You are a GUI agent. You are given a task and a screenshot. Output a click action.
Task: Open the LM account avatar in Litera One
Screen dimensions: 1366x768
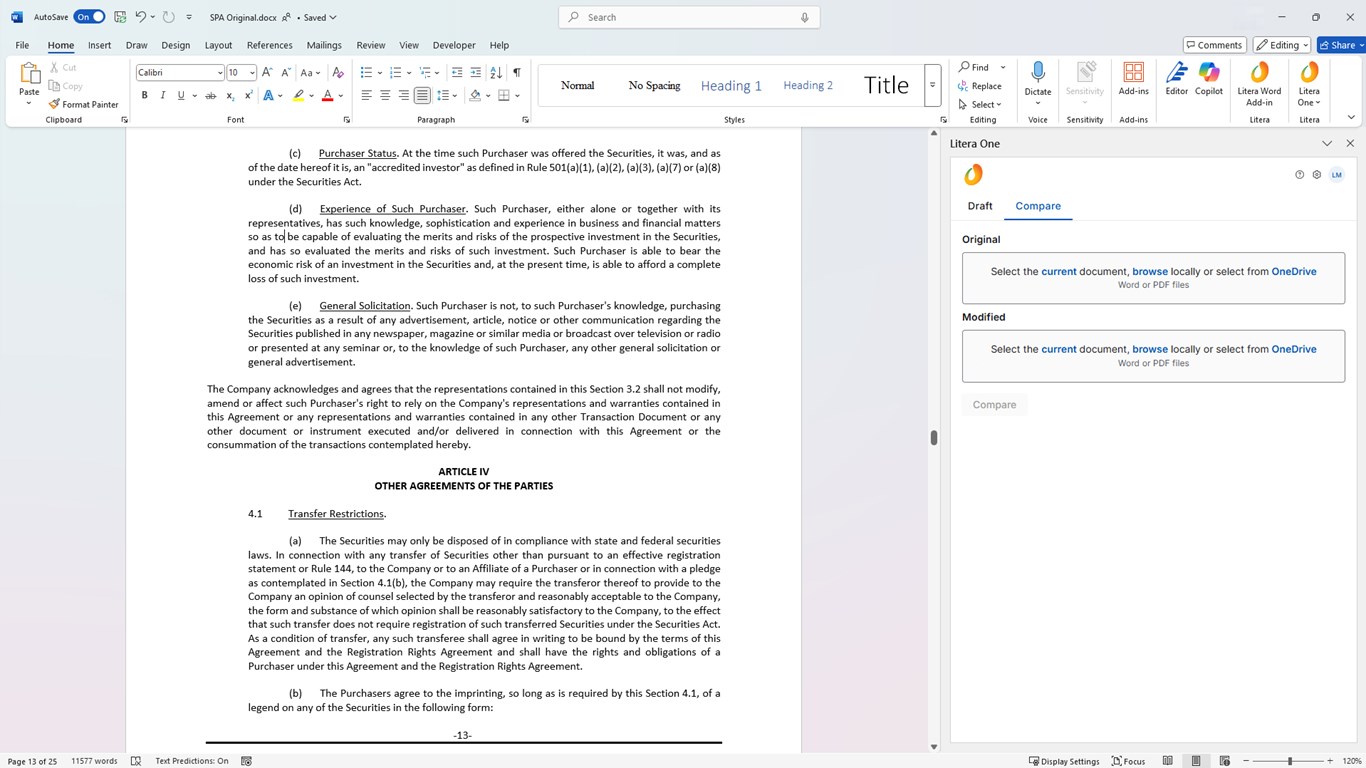(1337, 175)
